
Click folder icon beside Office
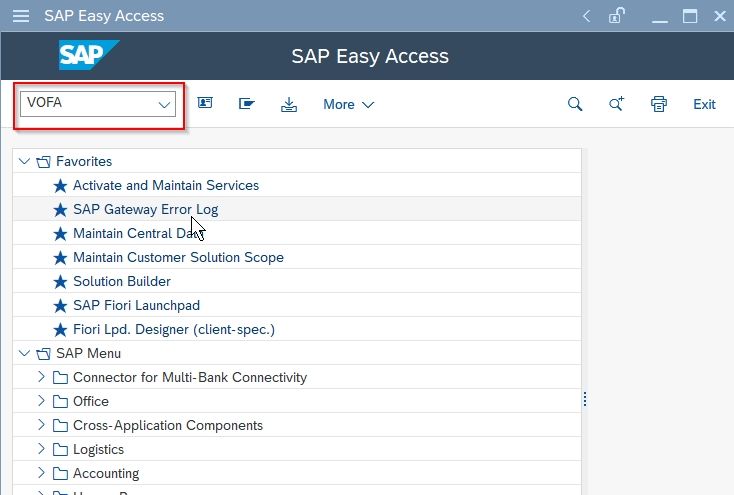pos(60,401)
